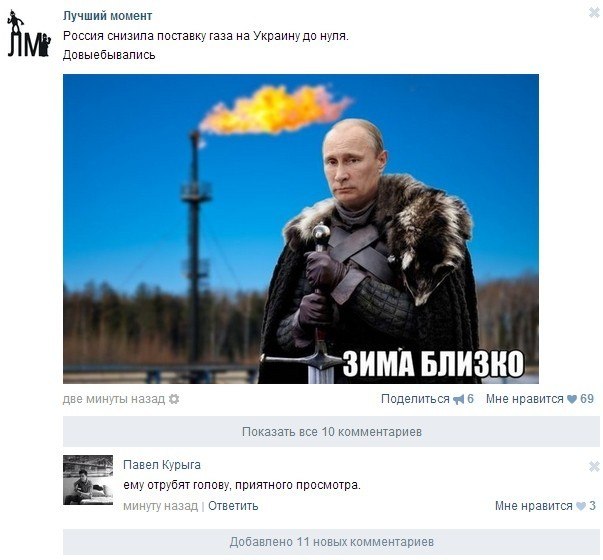Load Добавлено 11 новых комментариев bar
Screen dimensions: 603x560
pyautogui.click(x=331, y=542)
